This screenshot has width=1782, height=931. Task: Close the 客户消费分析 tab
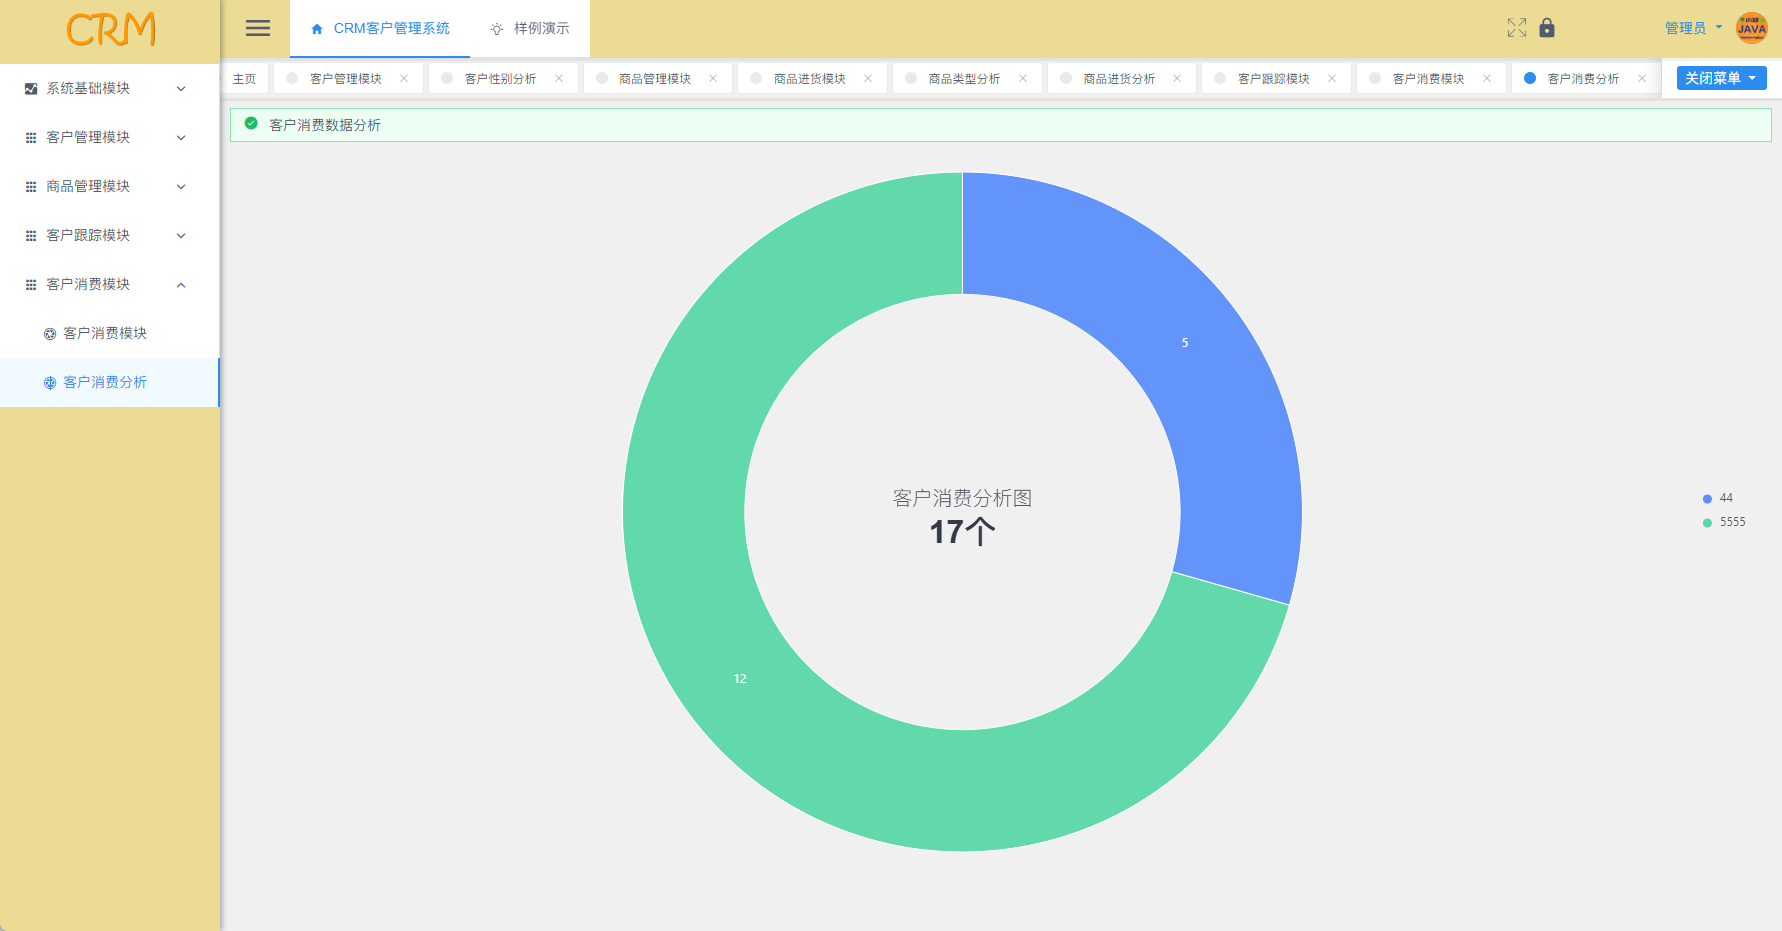point(1642,78)
